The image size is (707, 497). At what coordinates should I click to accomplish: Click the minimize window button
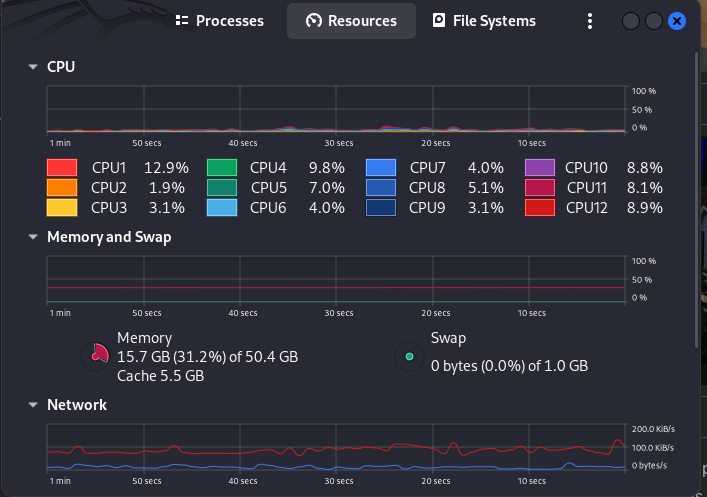coord(630,21)
